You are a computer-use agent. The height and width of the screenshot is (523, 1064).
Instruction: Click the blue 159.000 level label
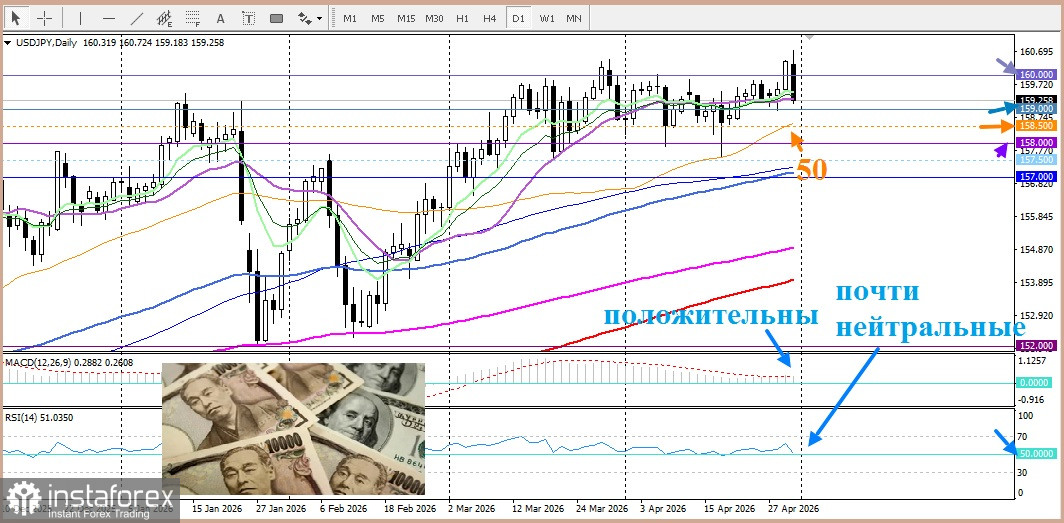click(1035, 108)
